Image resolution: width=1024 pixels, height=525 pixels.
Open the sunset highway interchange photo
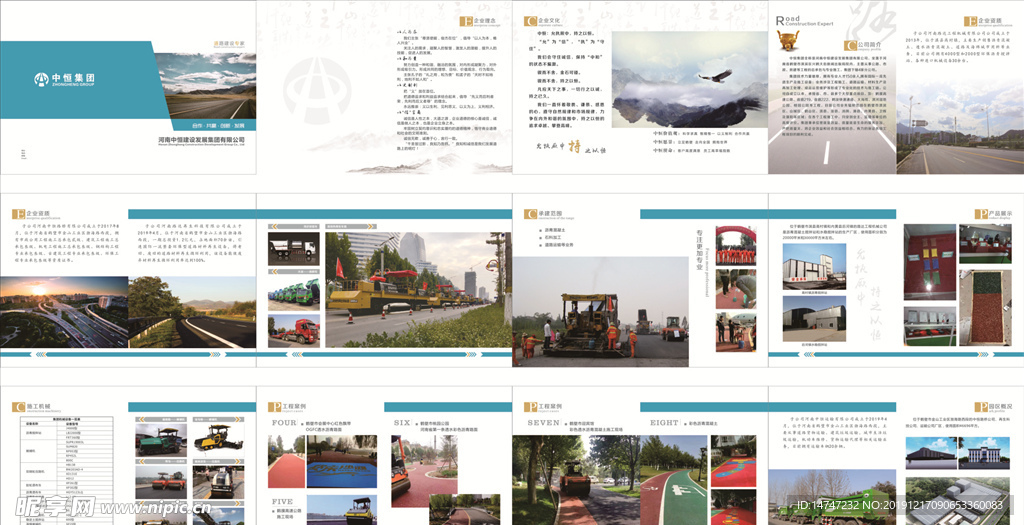click(64, 312)
